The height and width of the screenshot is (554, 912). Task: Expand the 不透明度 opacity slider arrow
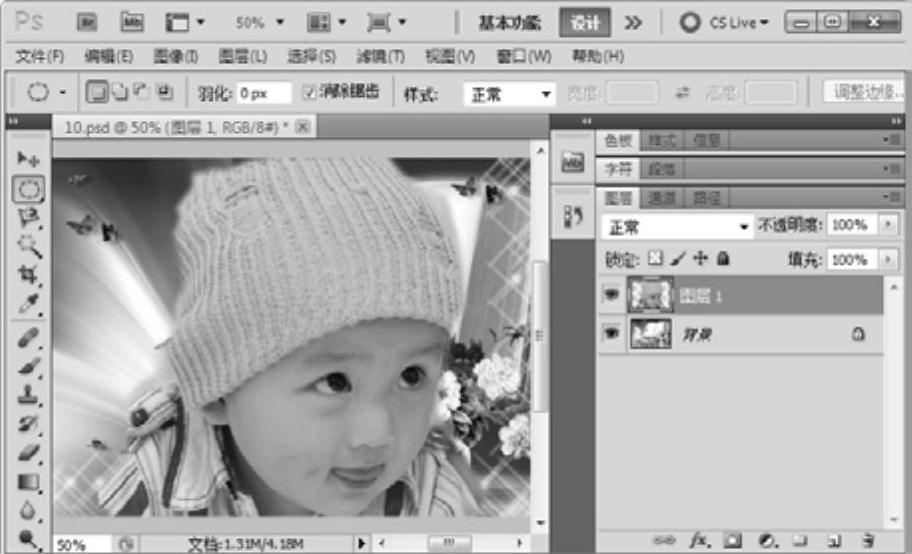(x=888, y=225)
